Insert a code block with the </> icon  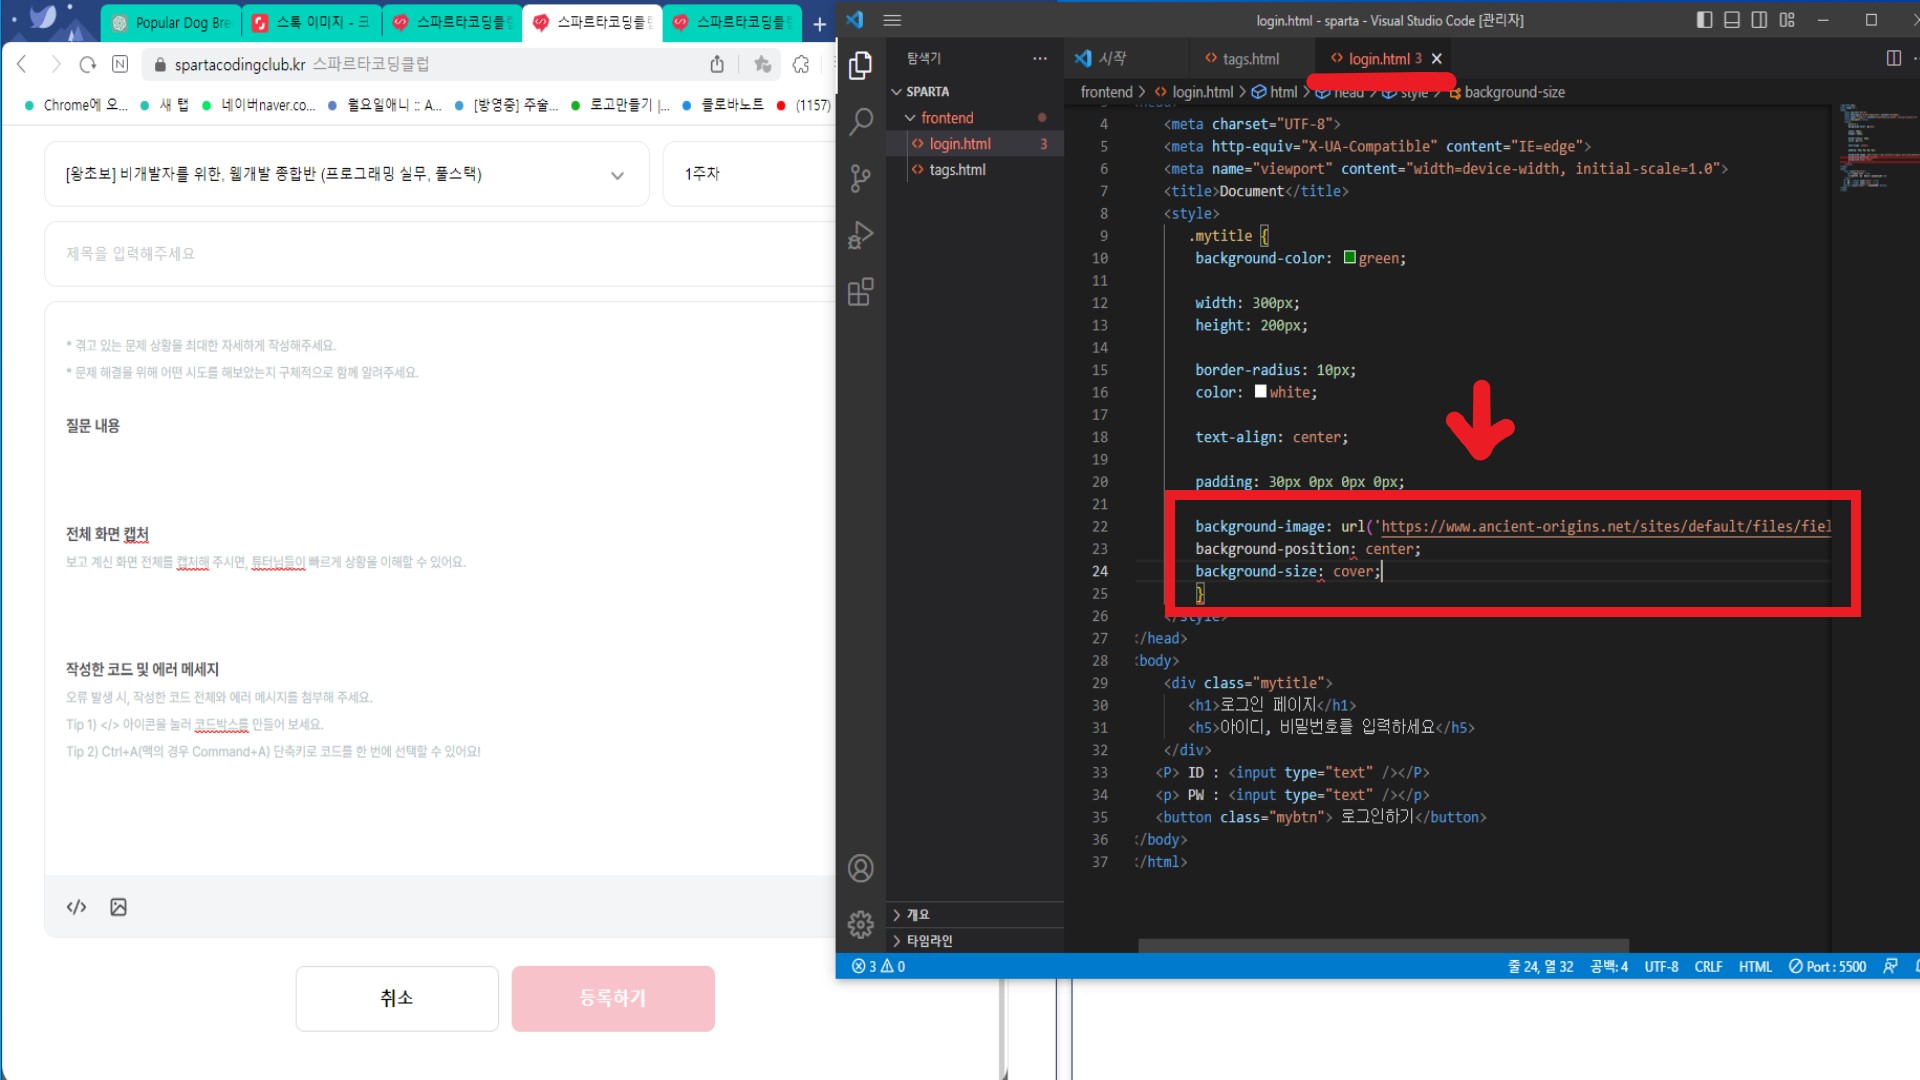[x=77, y=907]
